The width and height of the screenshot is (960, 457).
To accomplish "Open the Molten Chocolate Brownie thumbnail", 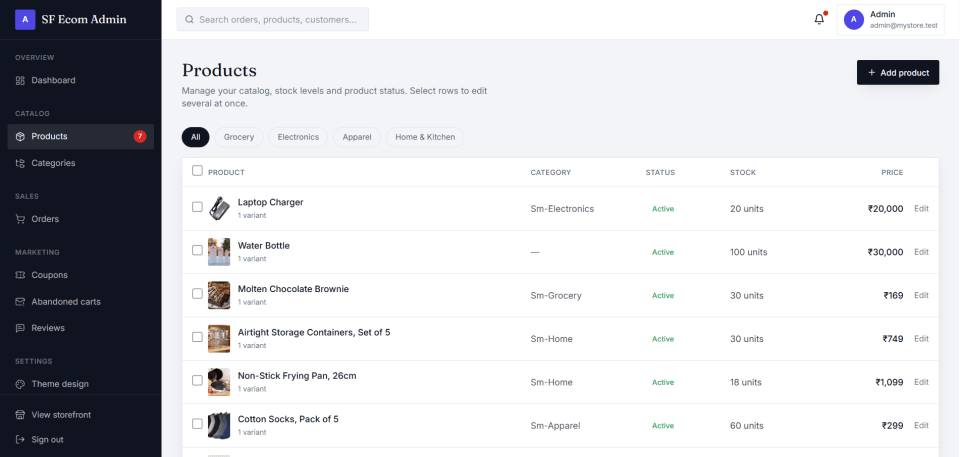I will 219,295.
